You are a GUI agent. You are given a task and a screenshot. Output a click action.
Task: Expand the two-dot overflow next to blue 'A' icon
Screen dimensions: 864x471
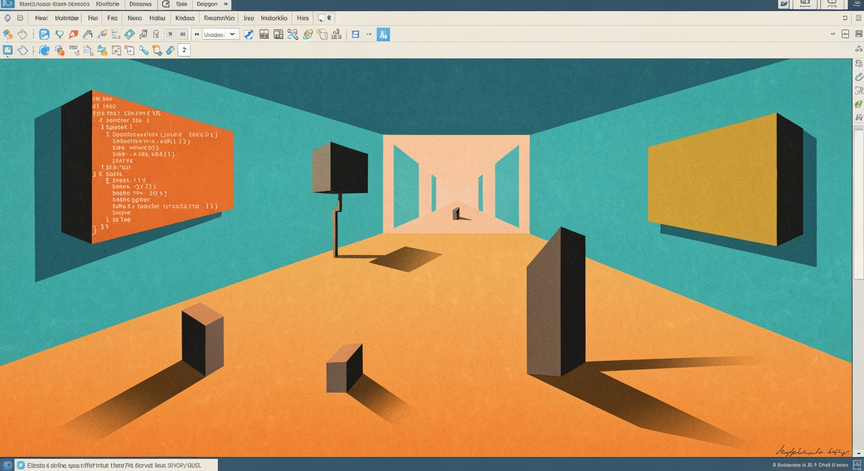369,34
